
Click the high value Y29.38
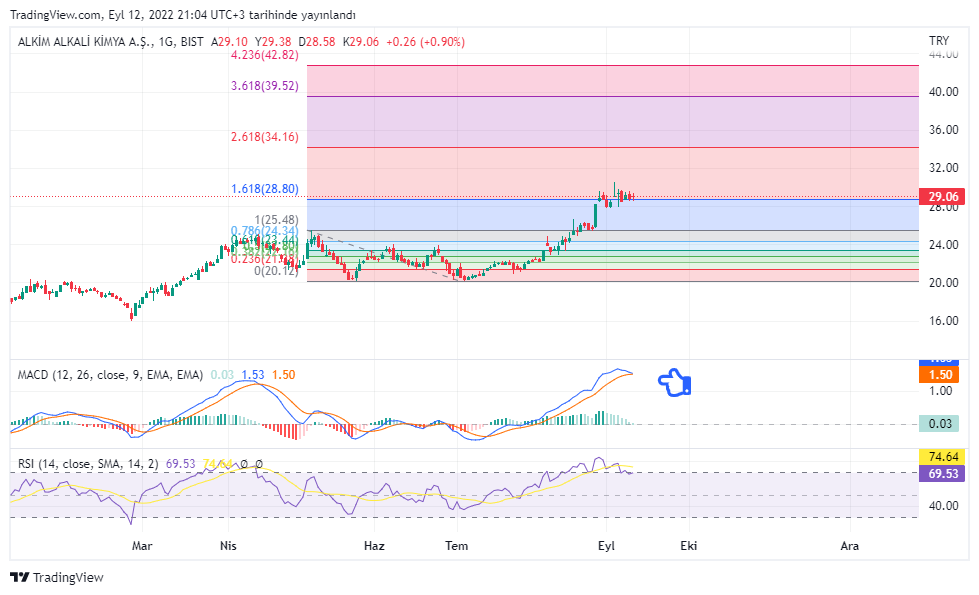tap(273, 42)
